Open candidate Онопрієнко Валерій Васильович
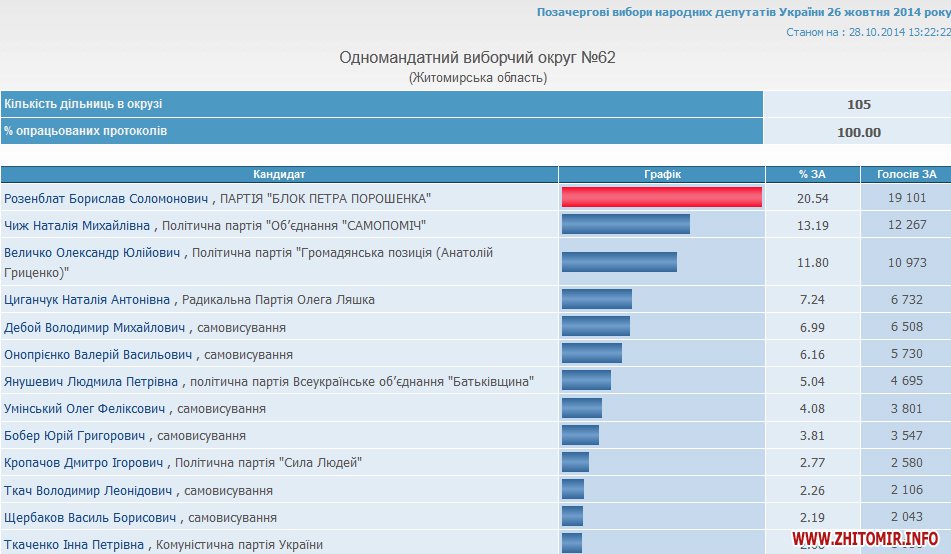 [x=99, y=354]
